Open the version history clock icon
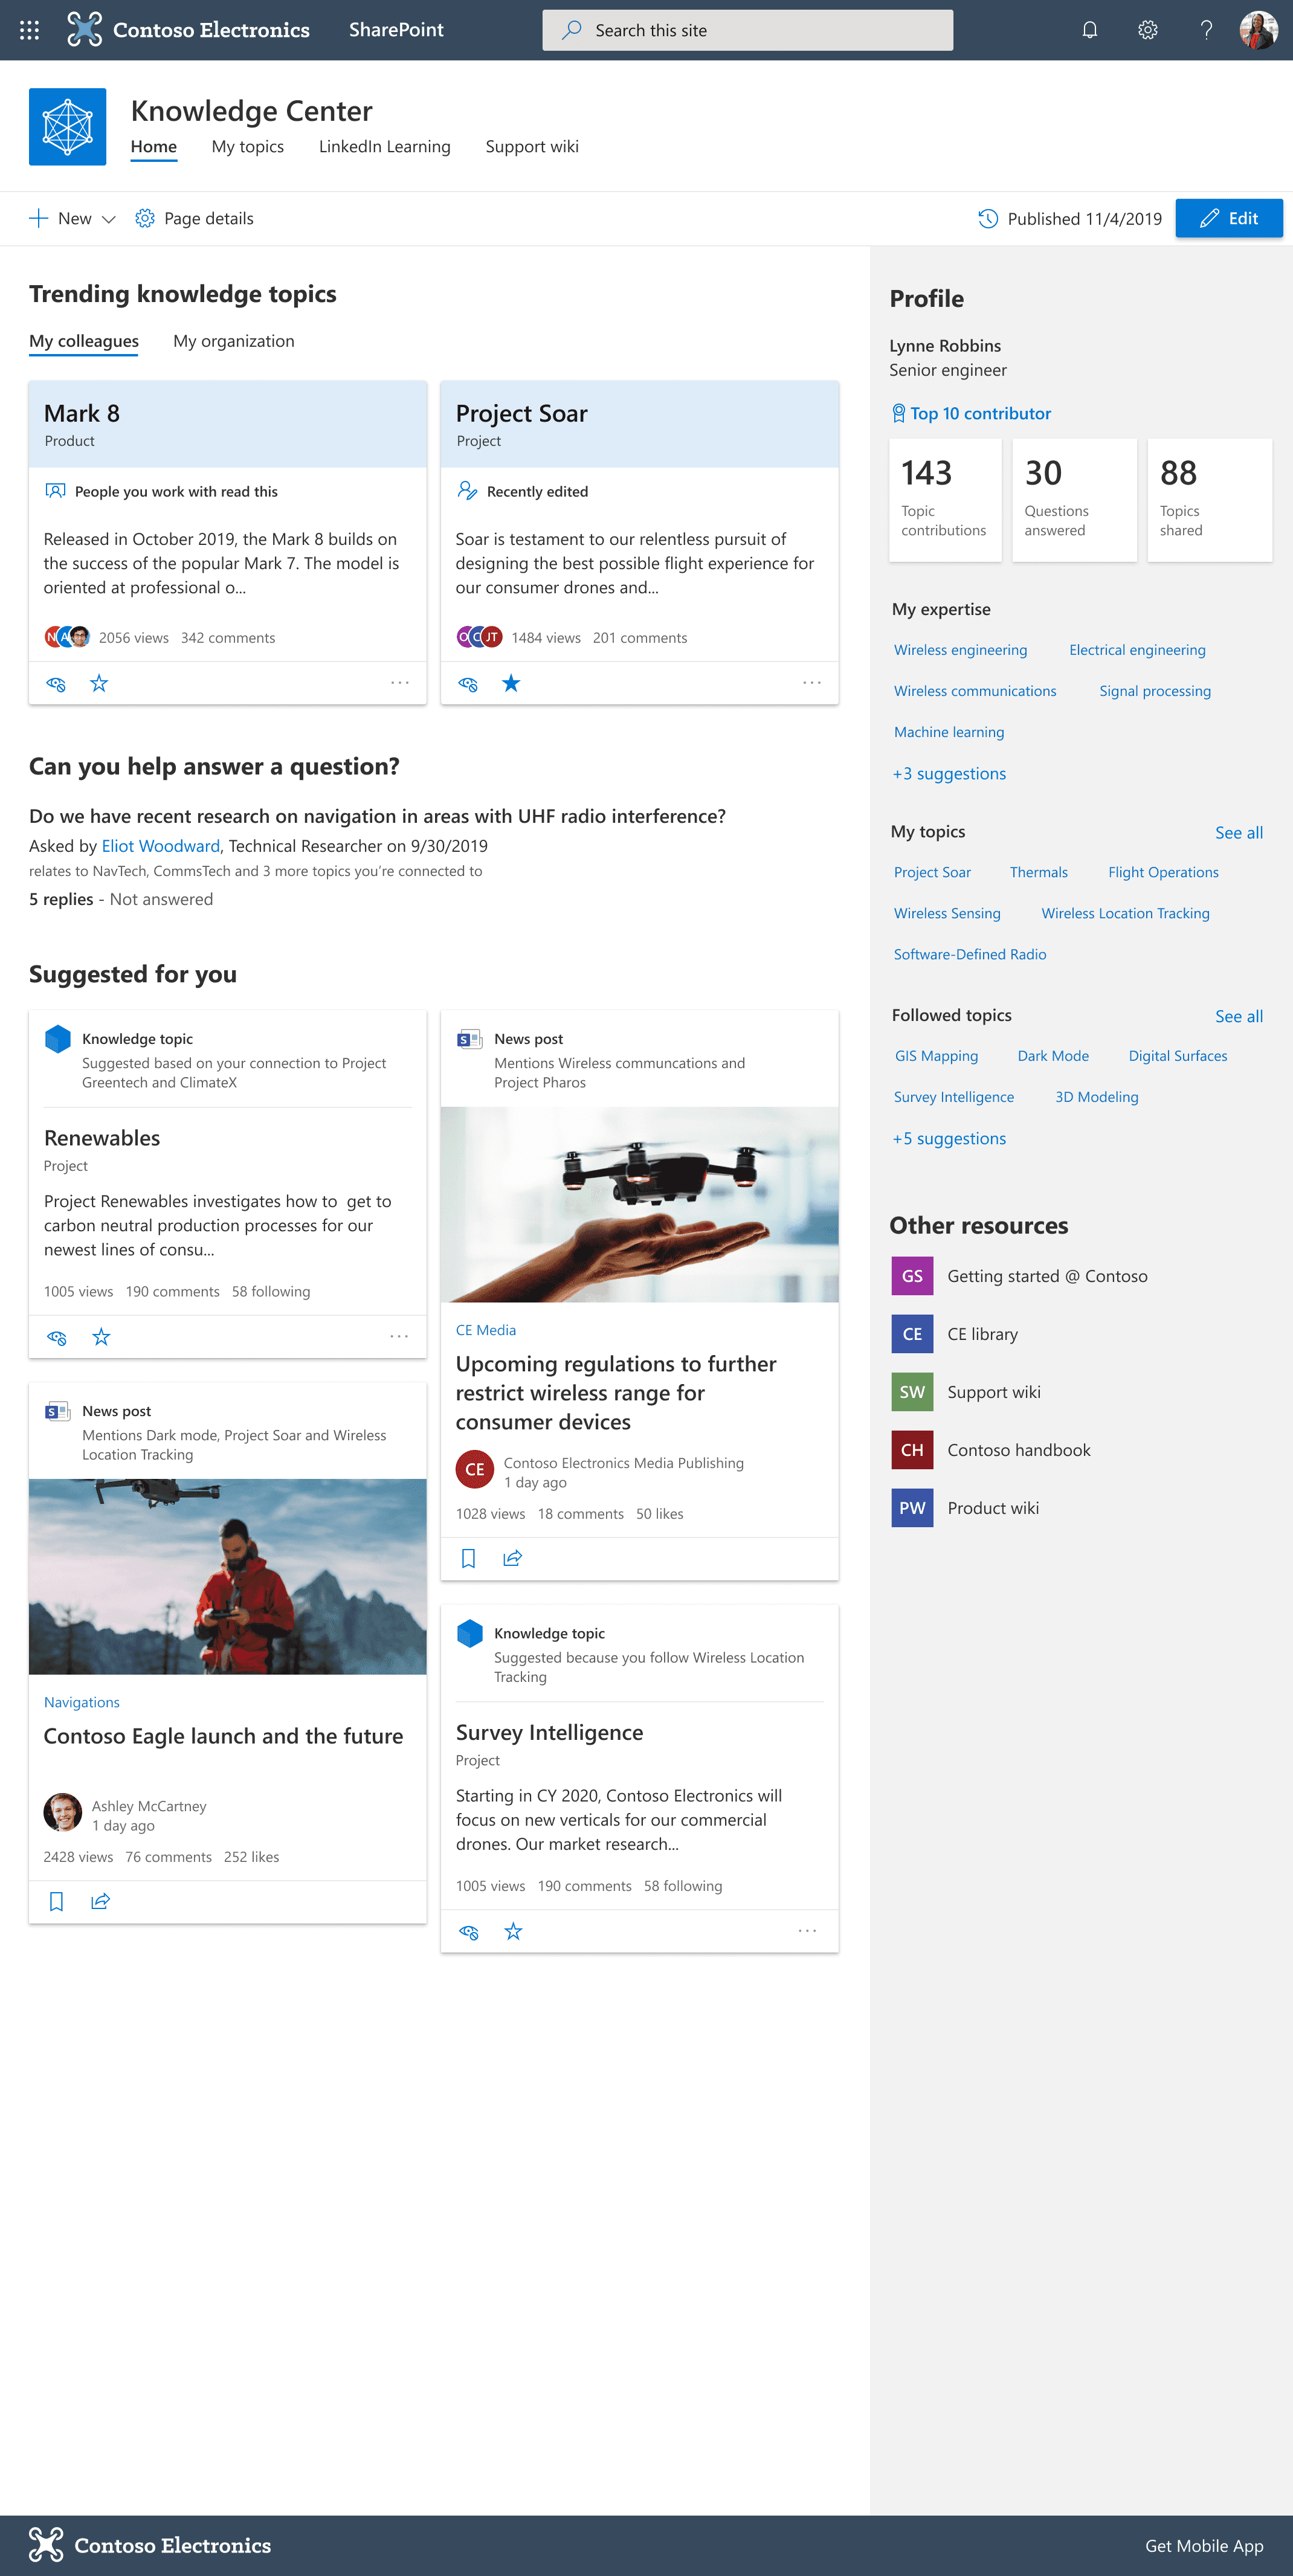 coord(987,218)
